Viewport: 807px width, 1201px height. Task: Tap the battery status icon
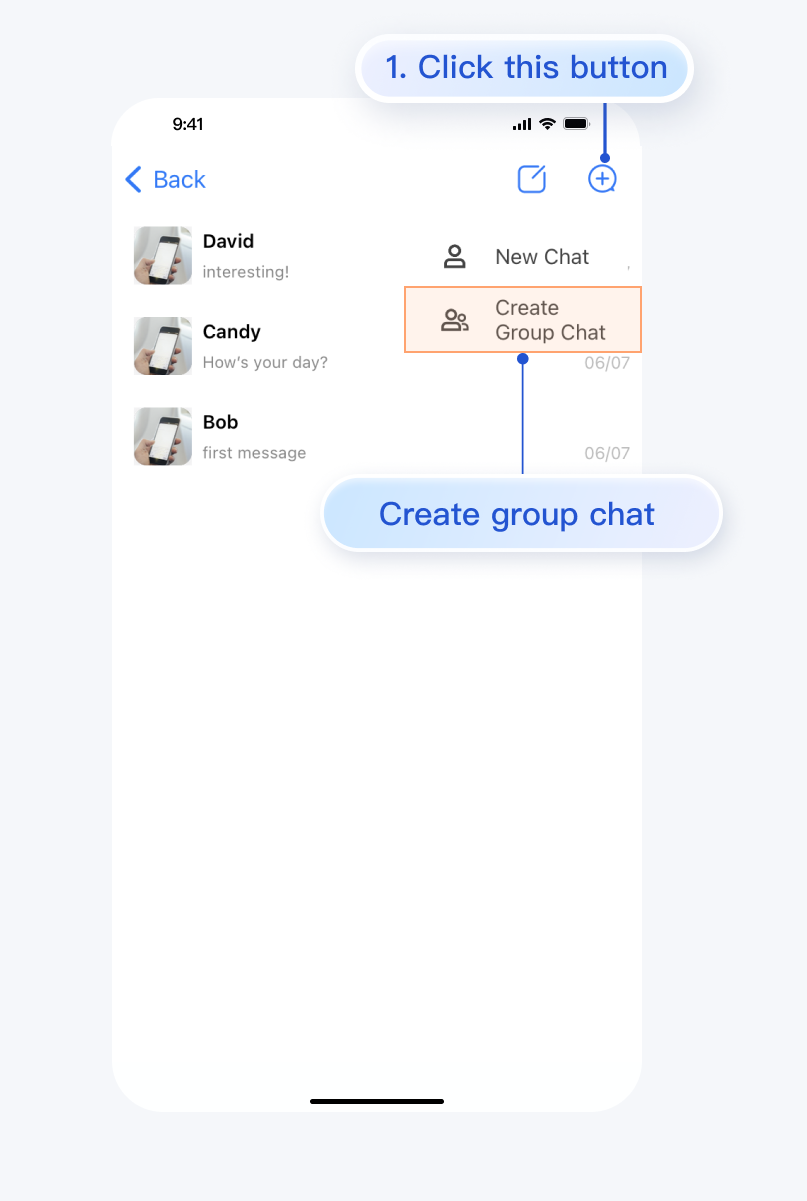[577, 124]
